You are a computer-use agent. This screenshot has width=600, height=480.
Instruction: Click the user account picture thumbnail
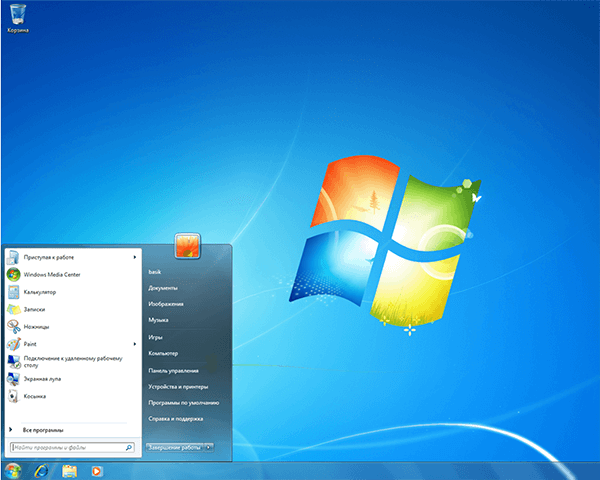tap(188, 246)
